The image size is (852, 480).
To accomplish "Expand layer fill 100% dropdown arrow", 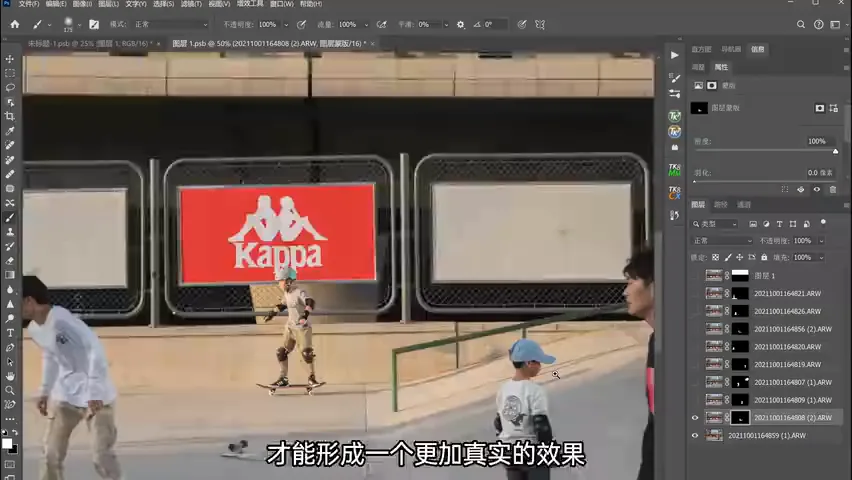I will [821, 257].
